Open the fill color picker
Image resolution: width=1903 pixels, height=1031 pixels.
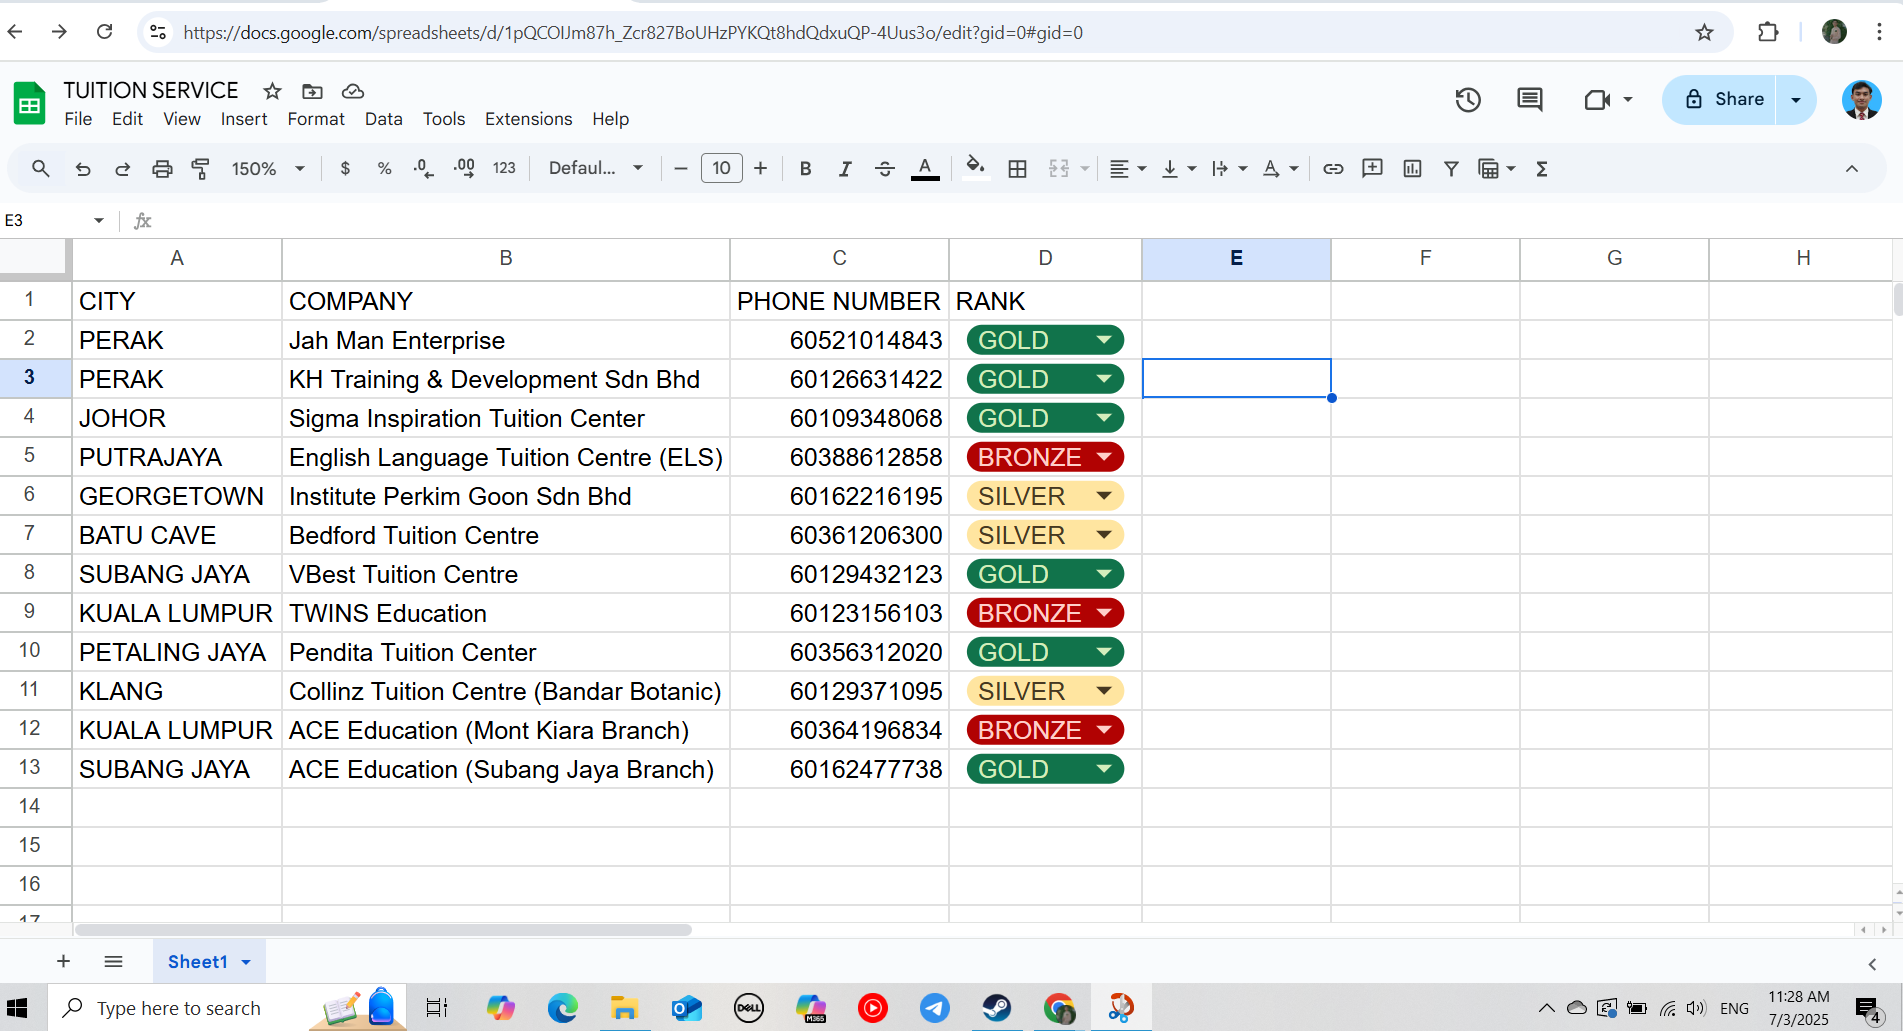coord(975,169)
